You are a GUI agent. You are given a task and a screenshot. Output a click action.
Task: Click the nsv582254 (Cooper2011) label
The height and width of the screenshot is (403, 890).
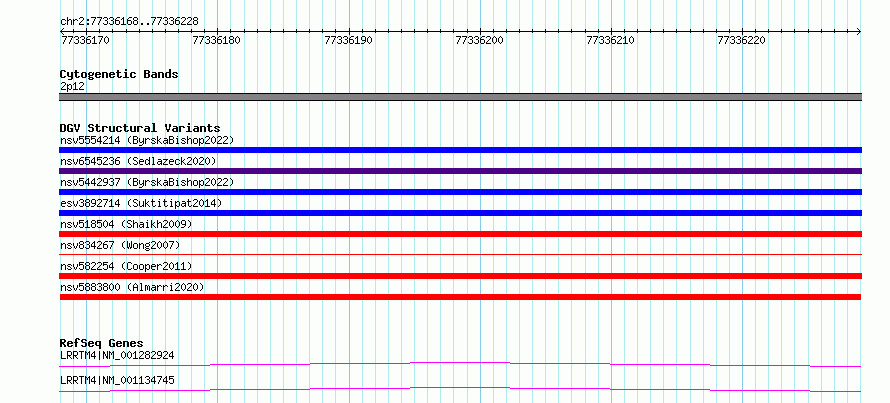126,266
